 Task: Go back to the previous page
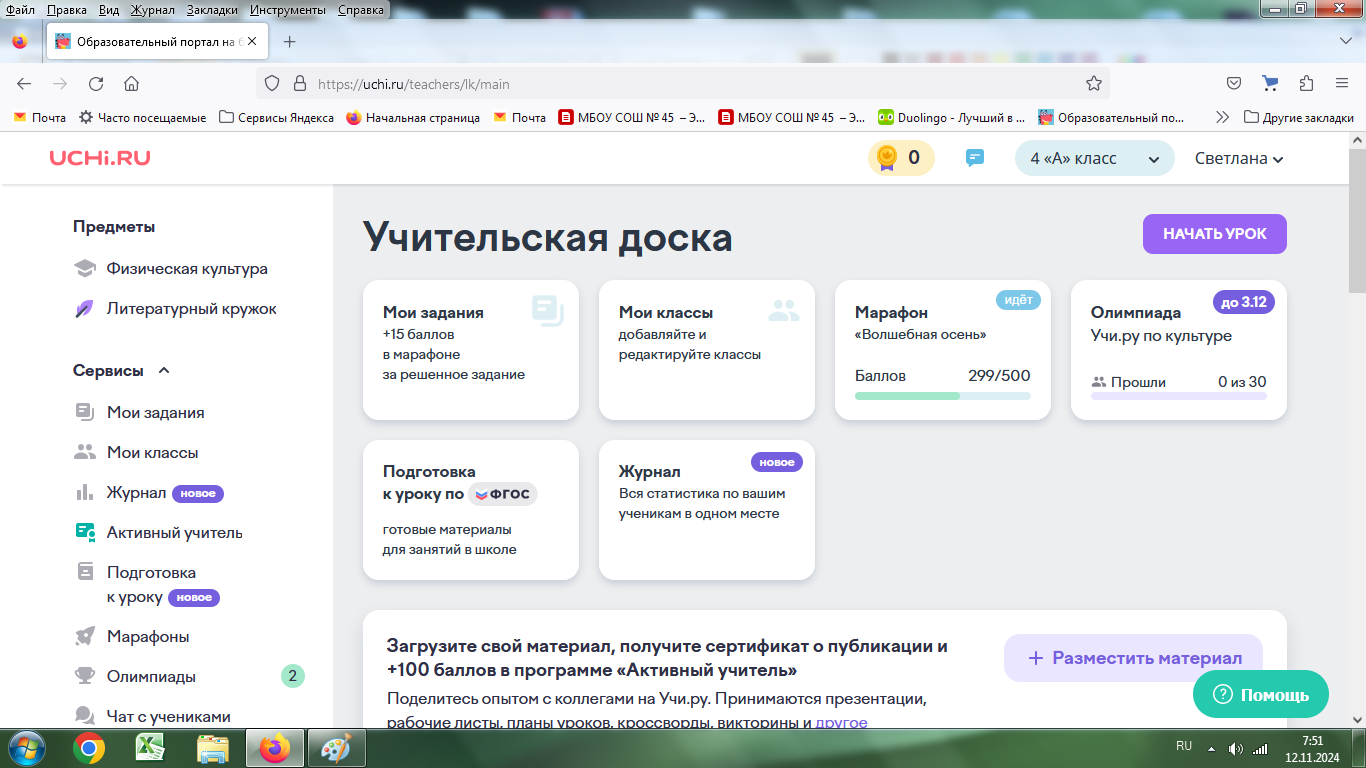(24, 84)
